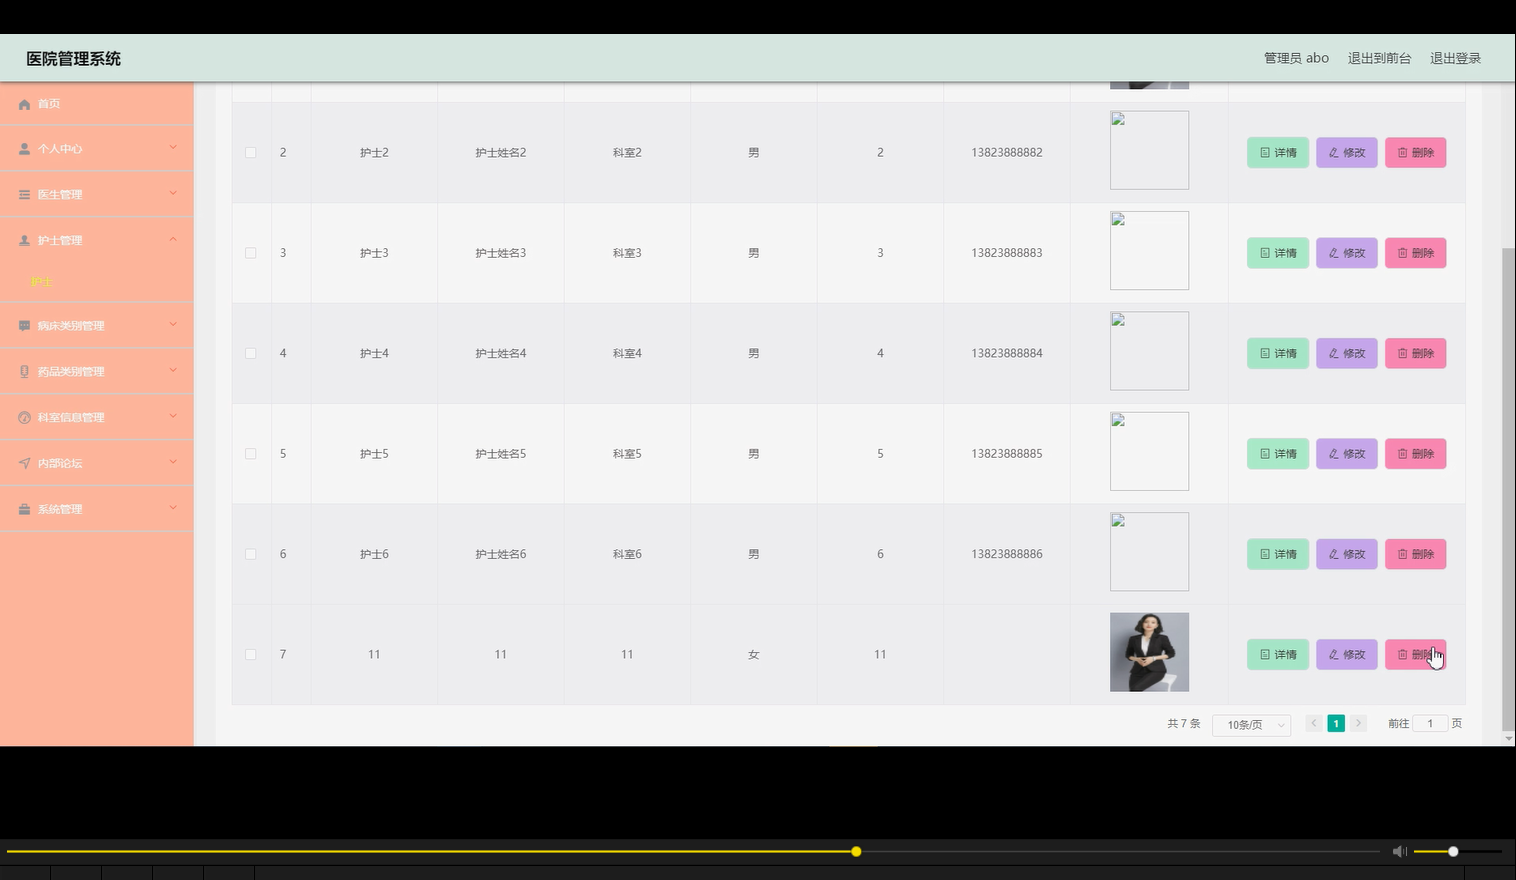Open the 10条/页 page size dropdown

[x=1252, y=725]
